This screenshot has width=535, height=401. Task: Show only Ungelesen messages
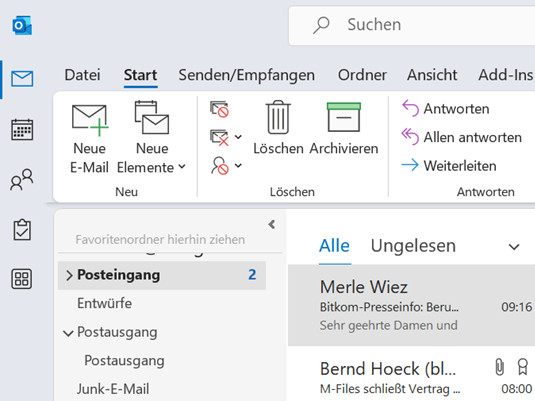pos(413,246)
